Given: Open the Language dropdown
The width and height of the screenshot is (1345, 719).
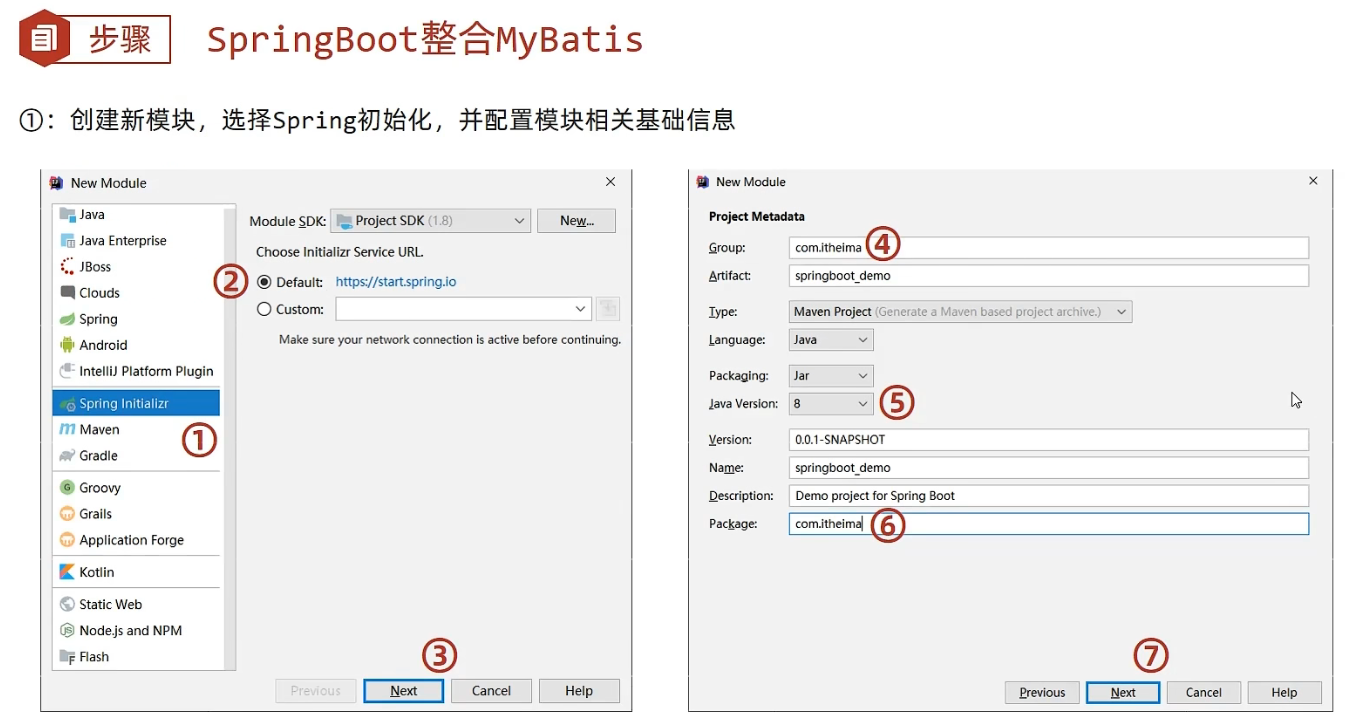Looking at the screenshot, I should point(831,340).
